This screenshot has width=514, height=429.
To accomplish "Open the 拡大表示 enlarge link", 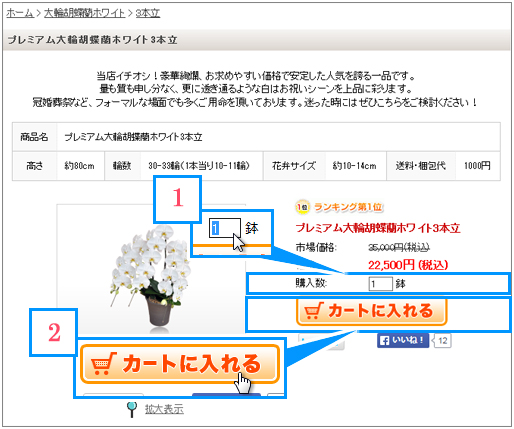I will click(x=164, y=409).
